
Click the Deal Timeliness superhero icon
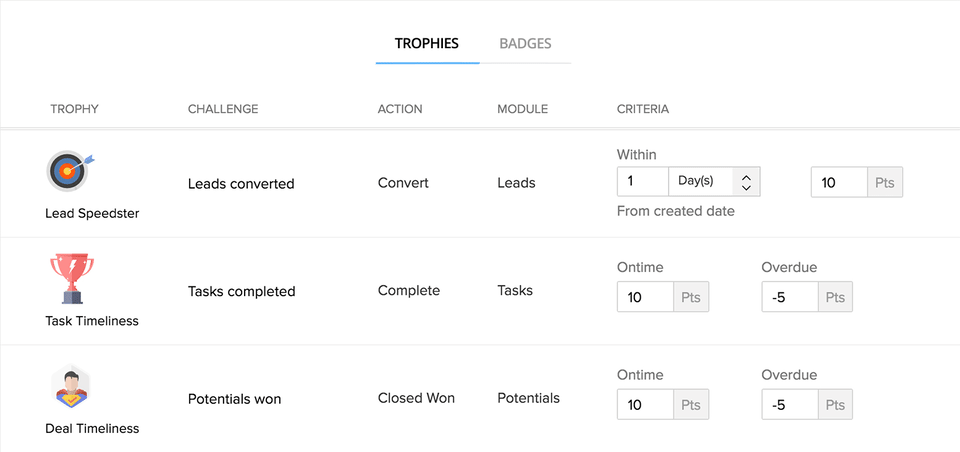71,387
